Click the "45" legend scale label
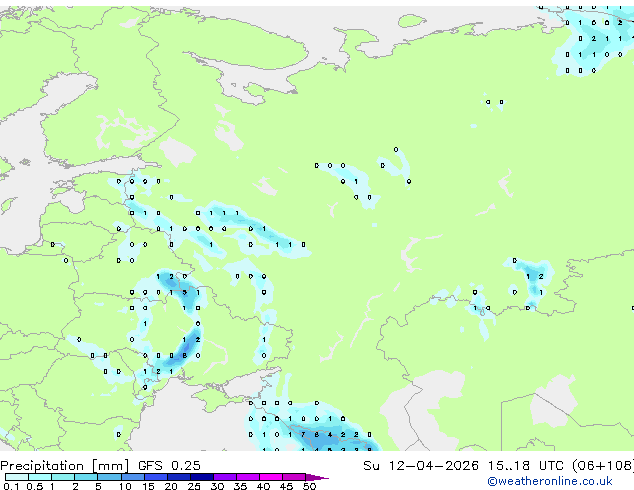 click(286, 486)
